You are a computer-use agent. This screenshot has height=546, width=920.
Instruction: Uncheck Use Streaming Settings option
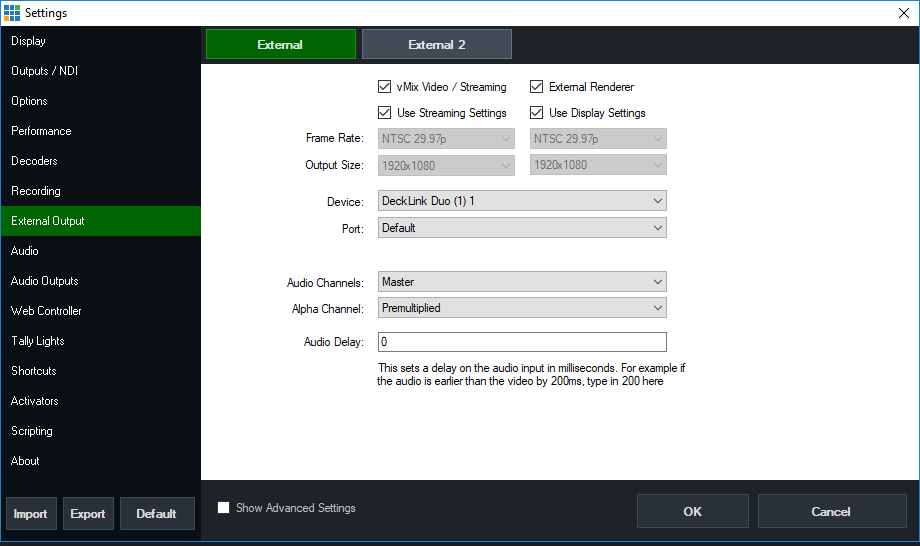point(385,113)
